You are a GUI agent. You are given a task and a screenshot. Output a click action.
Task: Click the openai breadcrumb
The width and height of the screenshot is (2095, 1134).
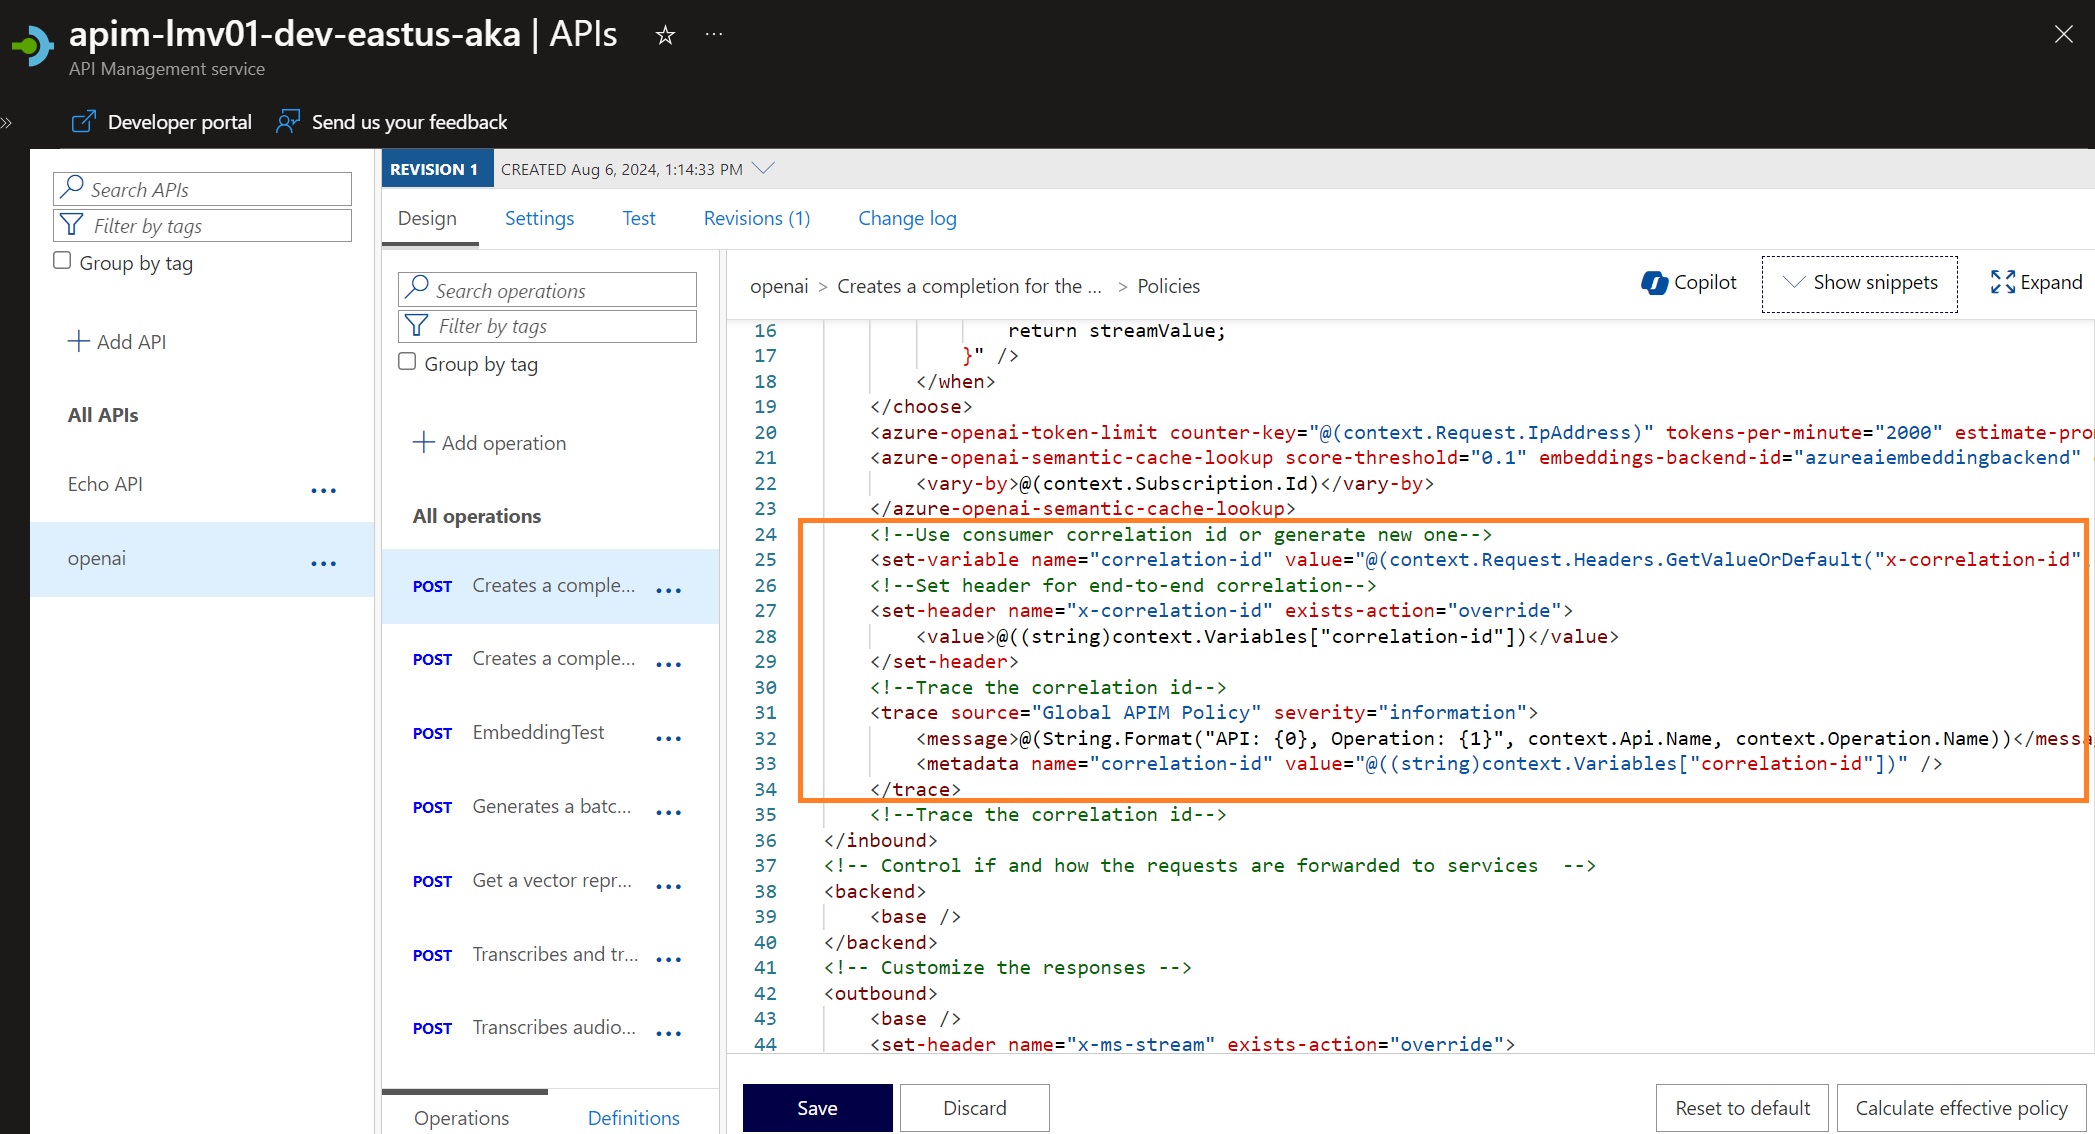(779, 286)
